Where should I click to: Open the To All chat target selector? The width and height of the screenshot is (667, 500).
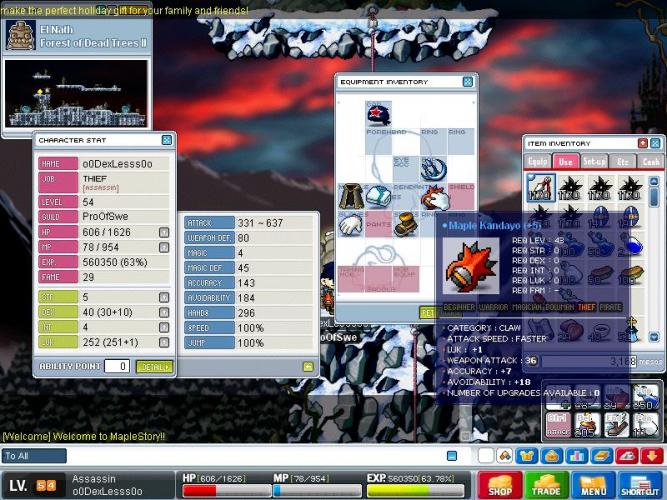(34, 456)
